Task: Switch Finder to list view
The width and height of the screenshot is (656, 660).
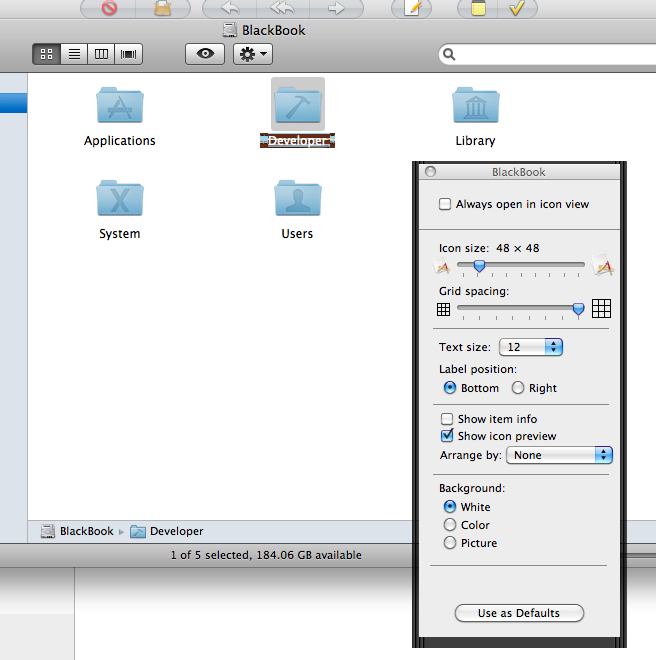Action: (74, 54)
